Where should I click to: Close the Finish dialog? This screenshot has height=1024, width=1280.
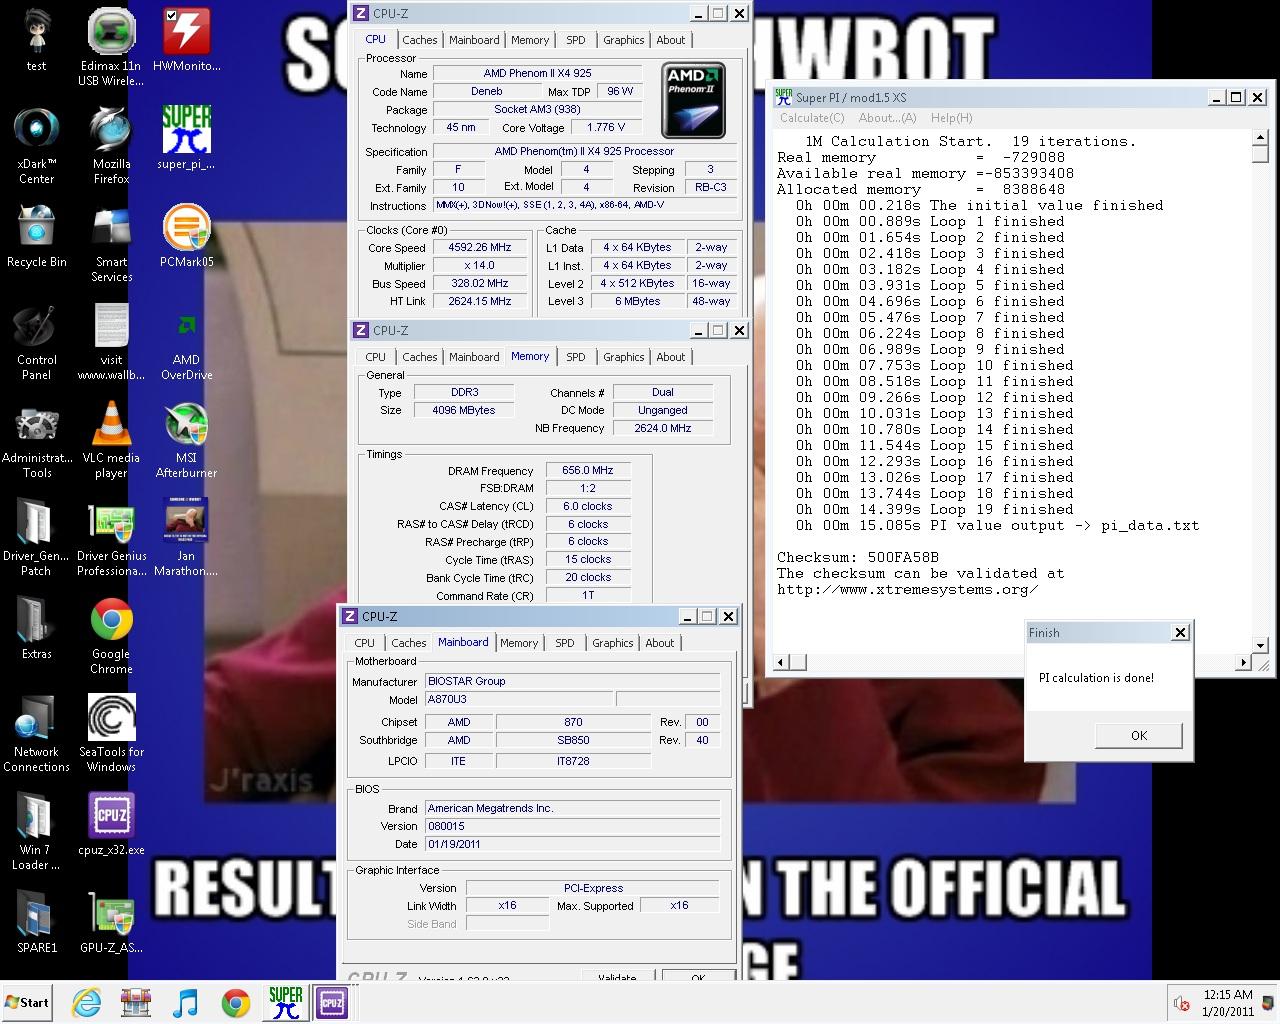click(1180, 632)
